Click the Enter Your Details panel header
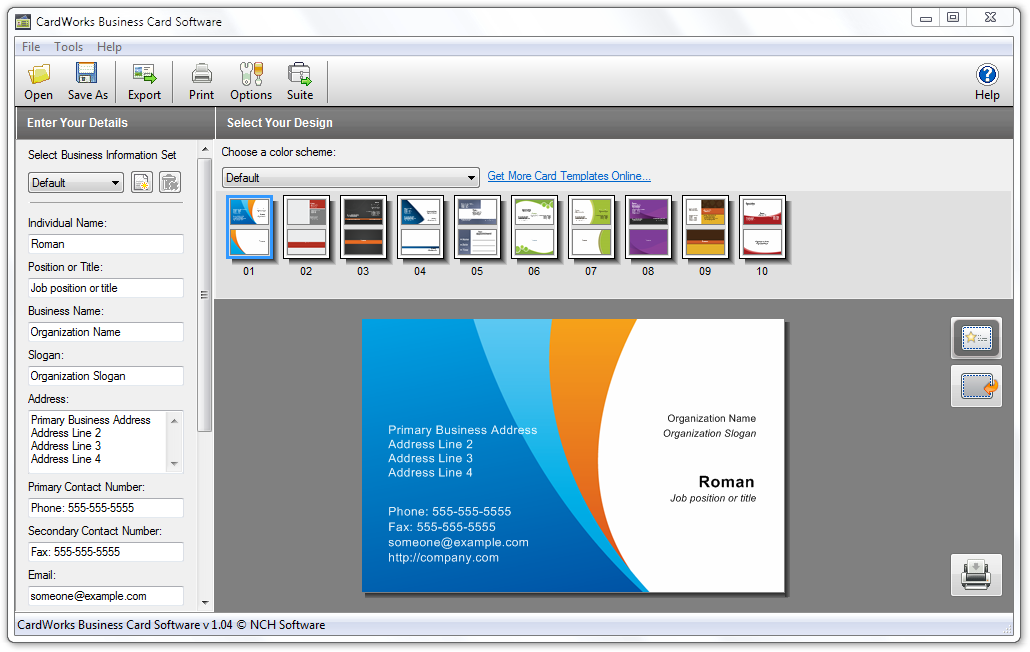This screenshot has height=652, width=1030. [115, 123]
